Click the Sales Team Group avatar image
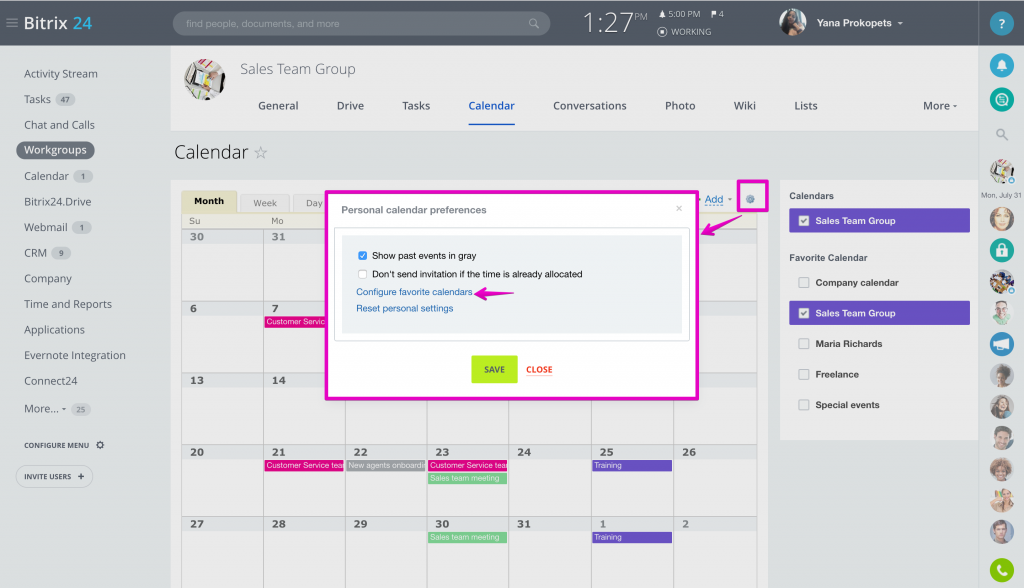1024x588 pixels. click(205, 80)
